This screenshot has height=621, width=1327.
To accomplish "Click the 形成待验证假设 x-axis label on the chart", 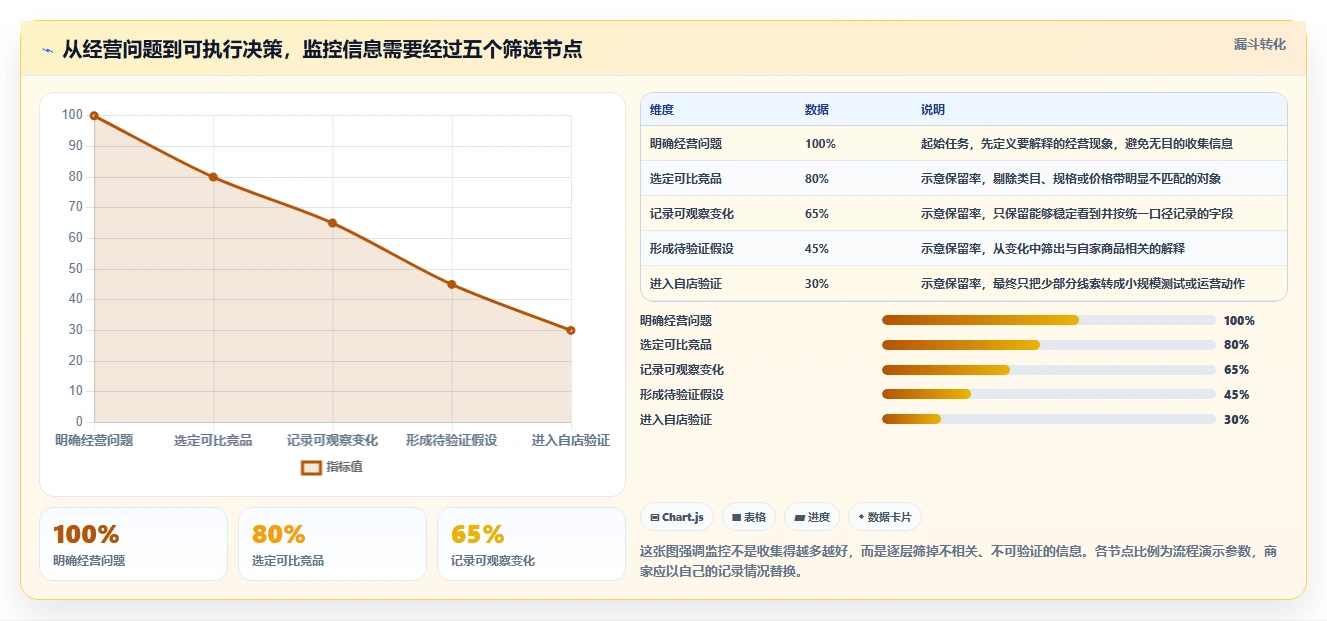I will [452, 440].
